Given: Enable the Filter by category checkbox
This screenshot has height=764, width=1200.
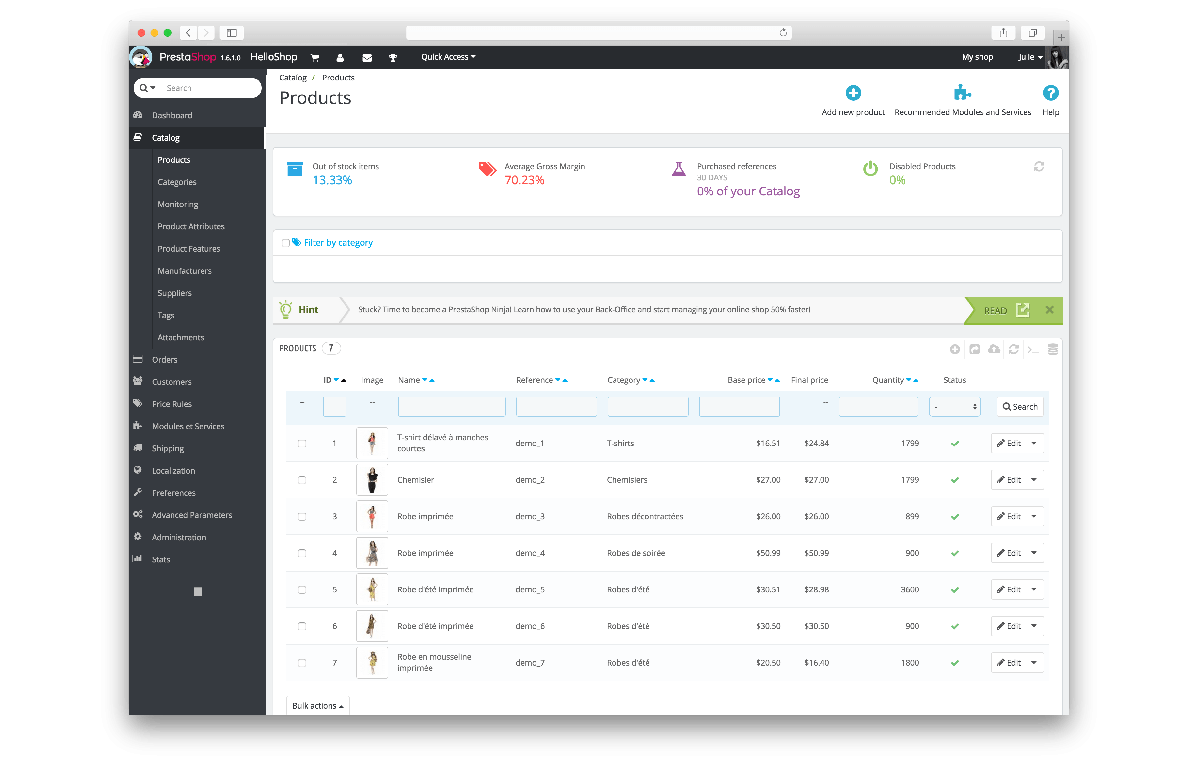Looking at the screenshot, I should 286,243.
